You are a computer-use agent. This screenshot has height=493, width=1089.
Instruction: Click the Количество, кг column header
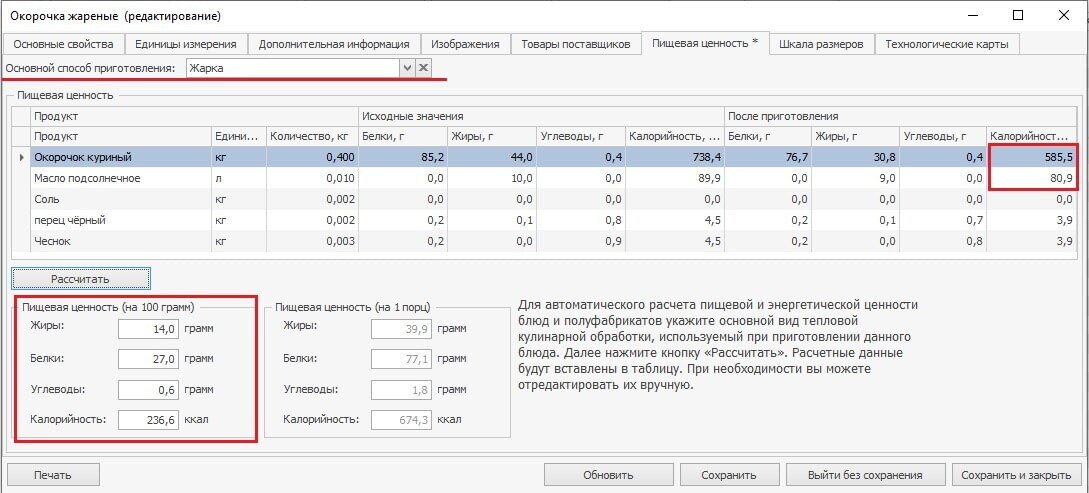(311, 136)
